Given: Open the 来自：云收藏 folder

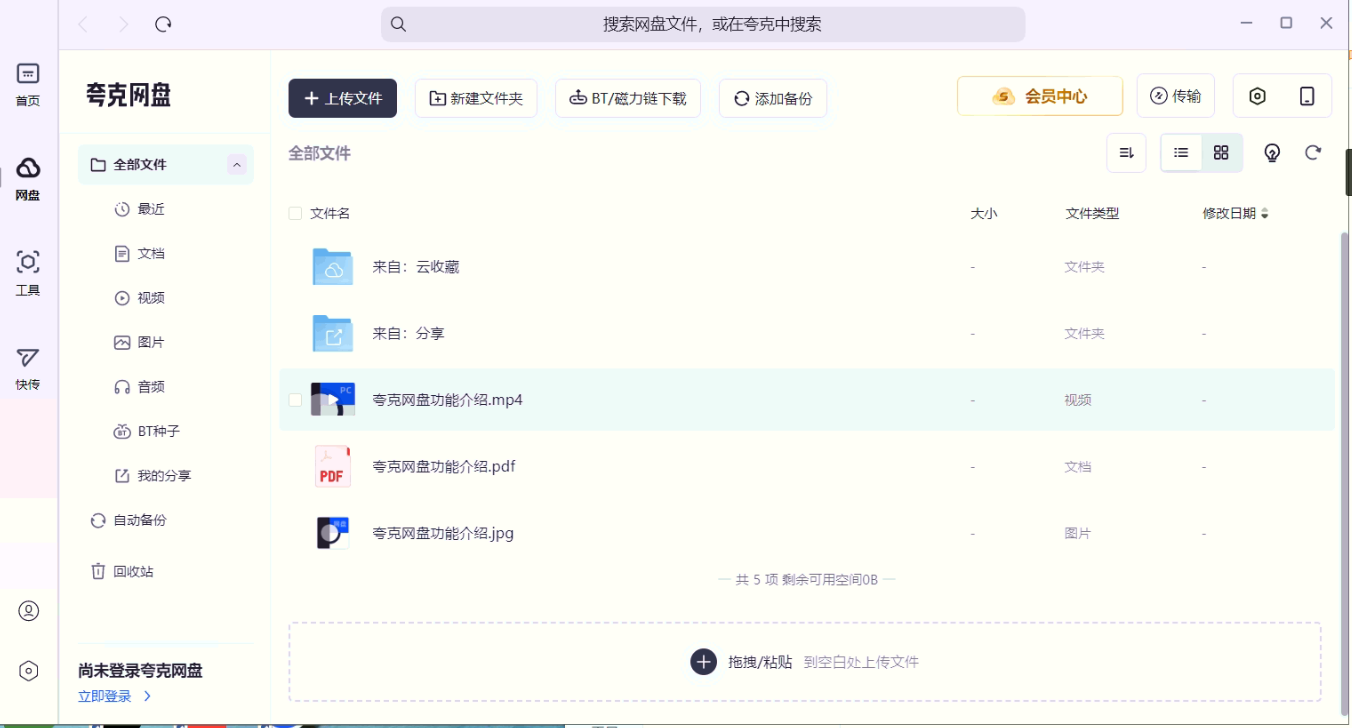Looking at the screenshot, I should tap(415, 267).
